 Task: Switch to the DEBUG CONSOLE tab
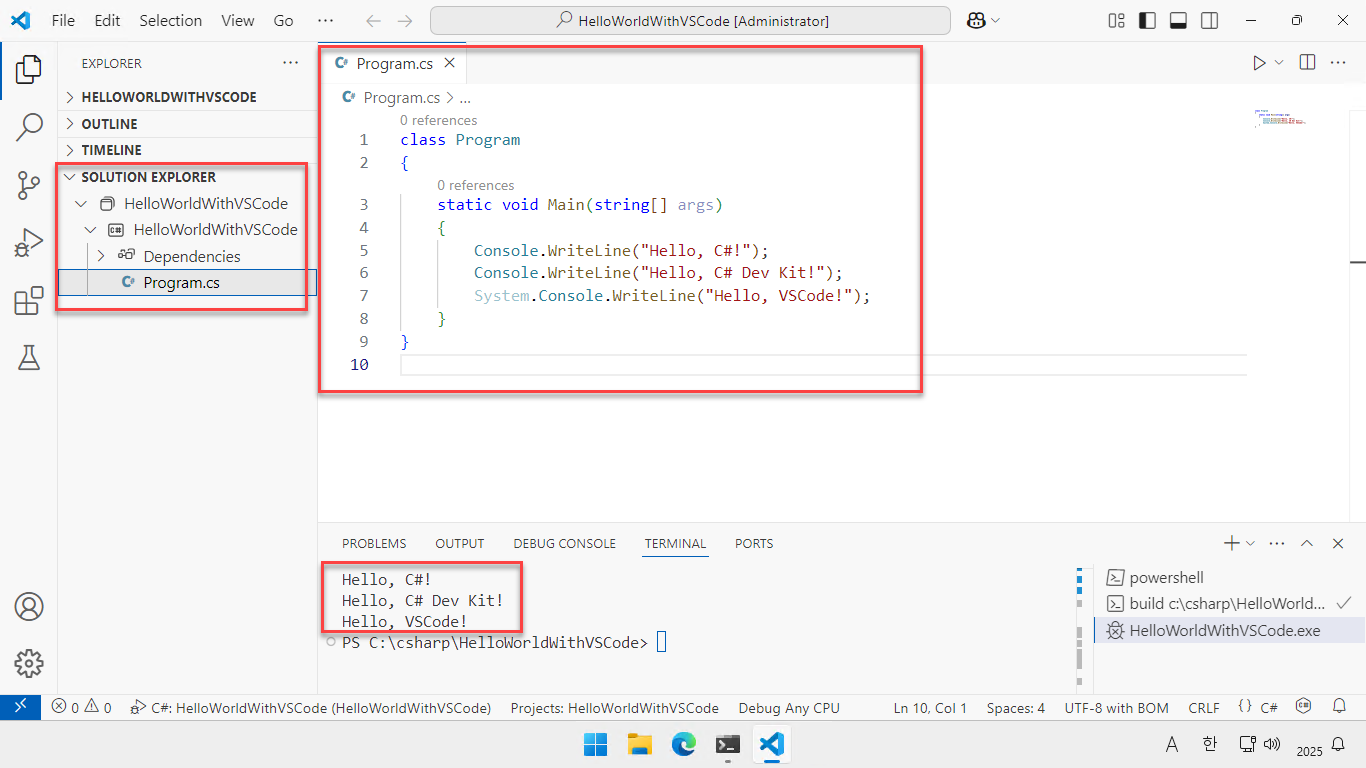click(x=564, y=543)
